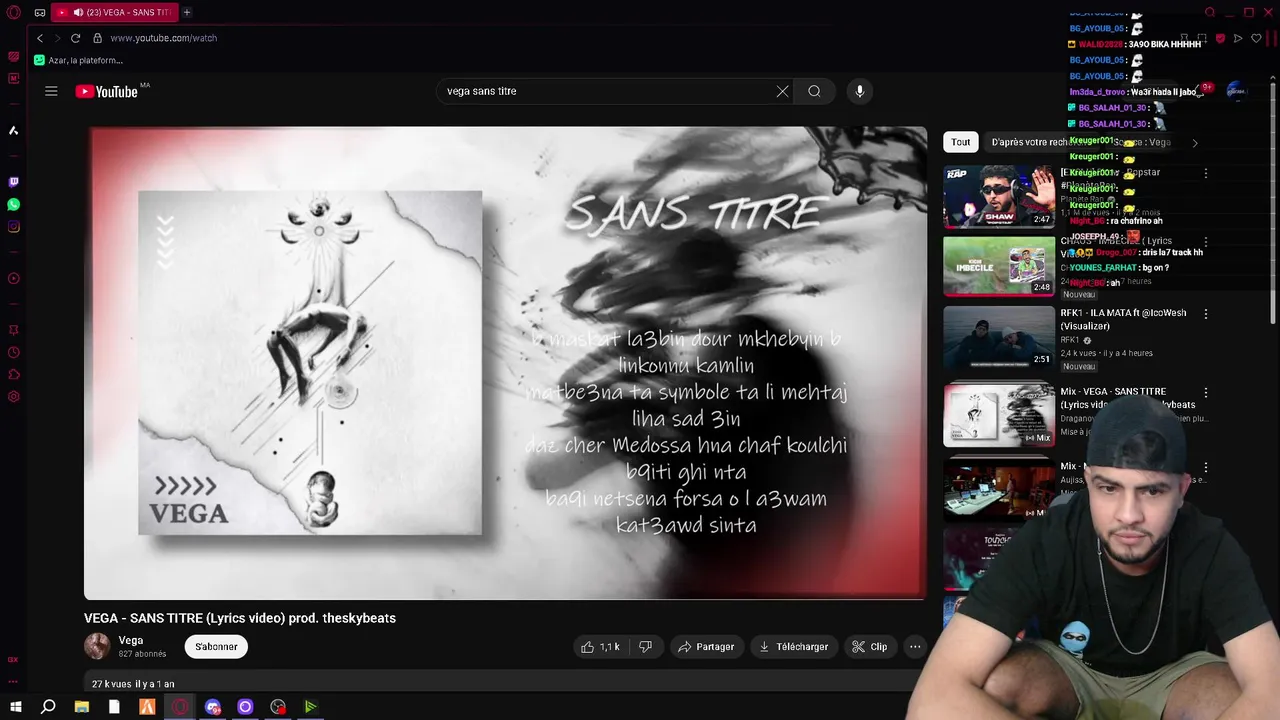
Task: Open more actions ellipsis below the video
Action: 915,647
